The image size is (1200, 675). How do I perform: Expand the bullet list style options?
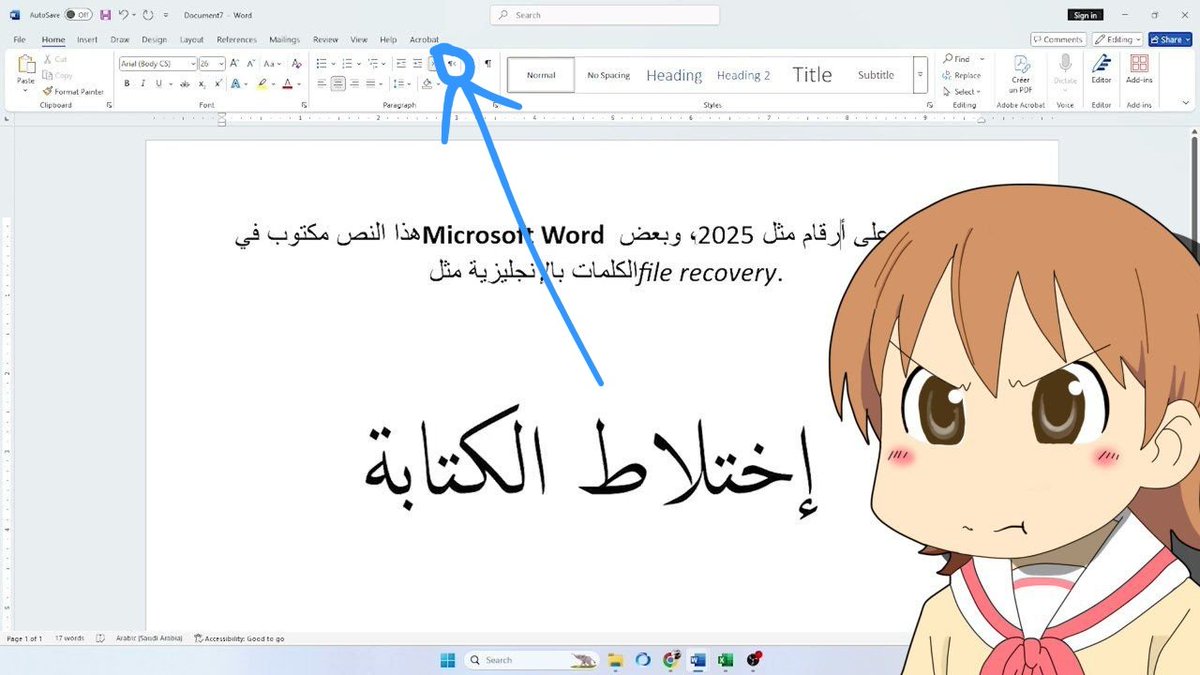pyautogui.click(x=334, y=62)
